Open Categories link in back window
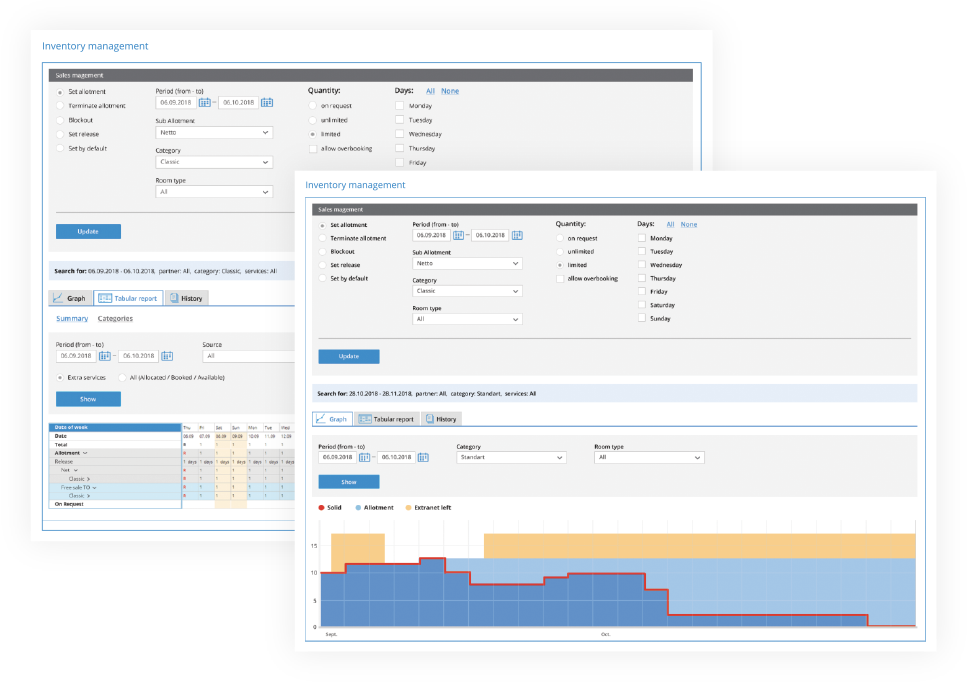 pos(115,319)
